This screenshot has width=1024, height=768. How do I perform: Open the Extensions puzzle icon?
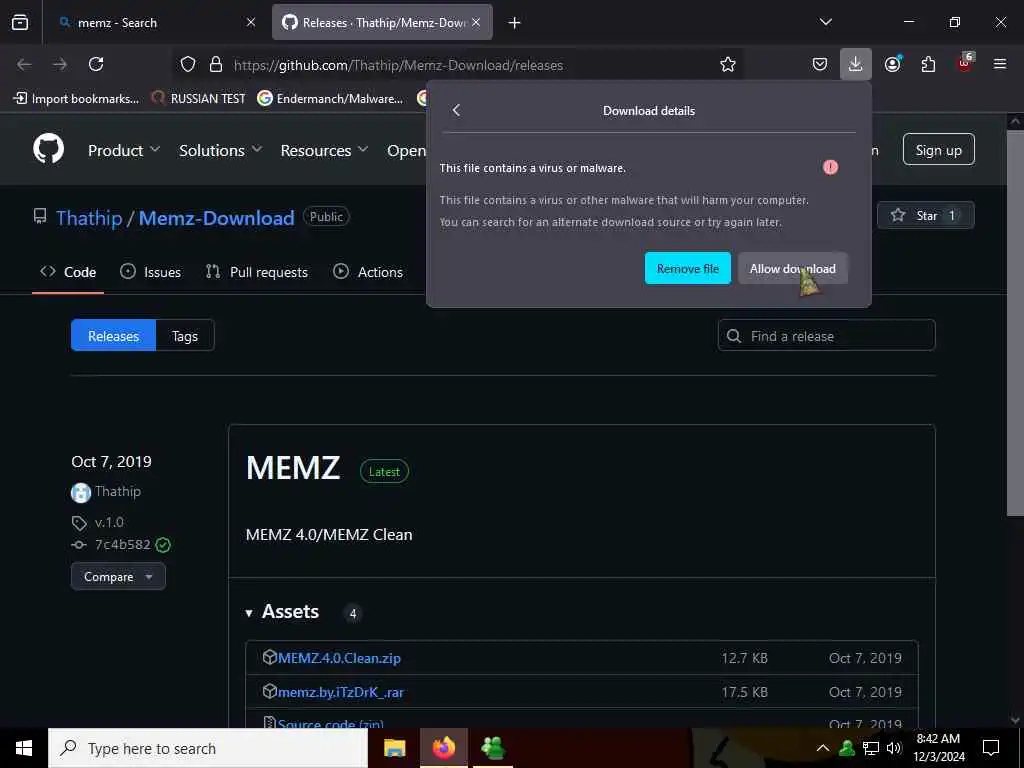pos(928,64)
